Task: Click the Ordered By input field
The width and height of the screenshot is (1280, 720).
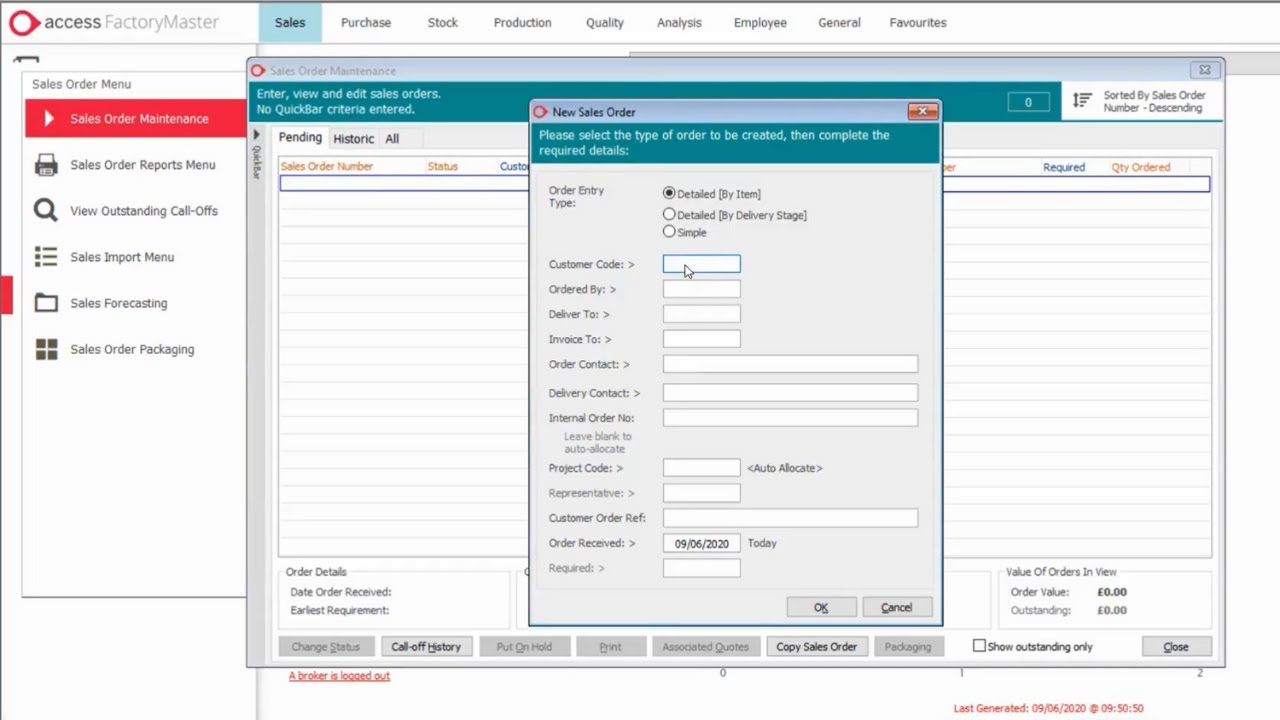Action: coord(702,289)
